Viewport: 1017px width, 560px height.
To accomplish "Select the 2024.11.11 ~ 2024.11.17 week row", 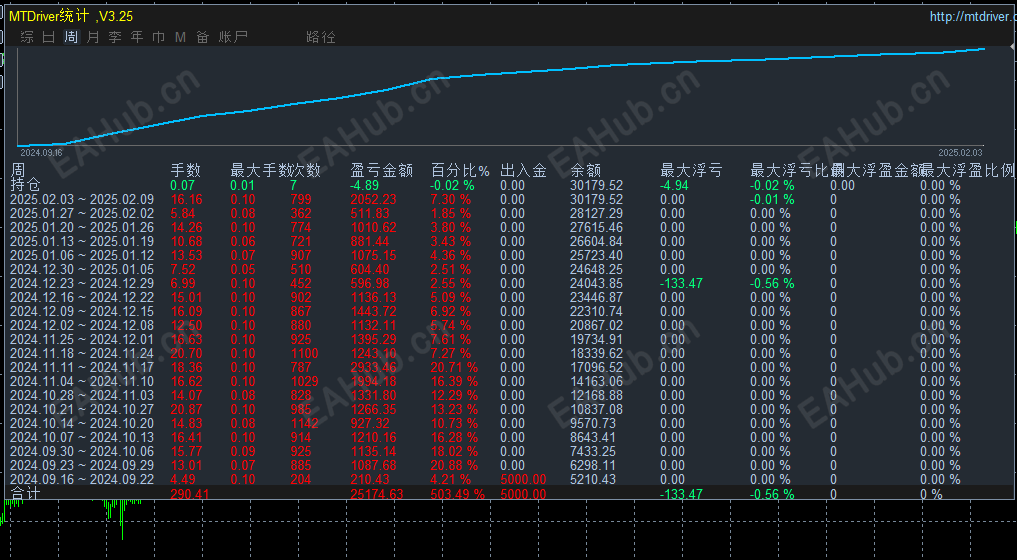I will 508,367.
